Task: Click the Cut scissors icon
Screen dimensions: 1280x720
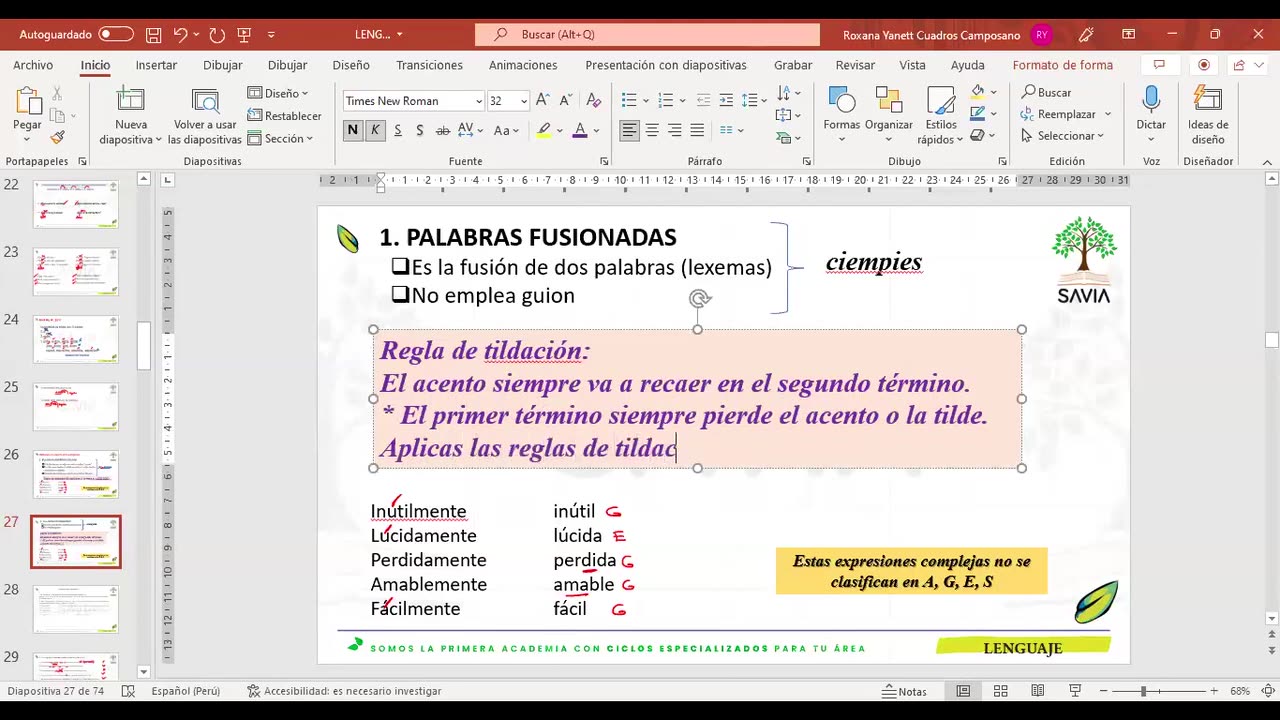Action: [x=57, y=92]
